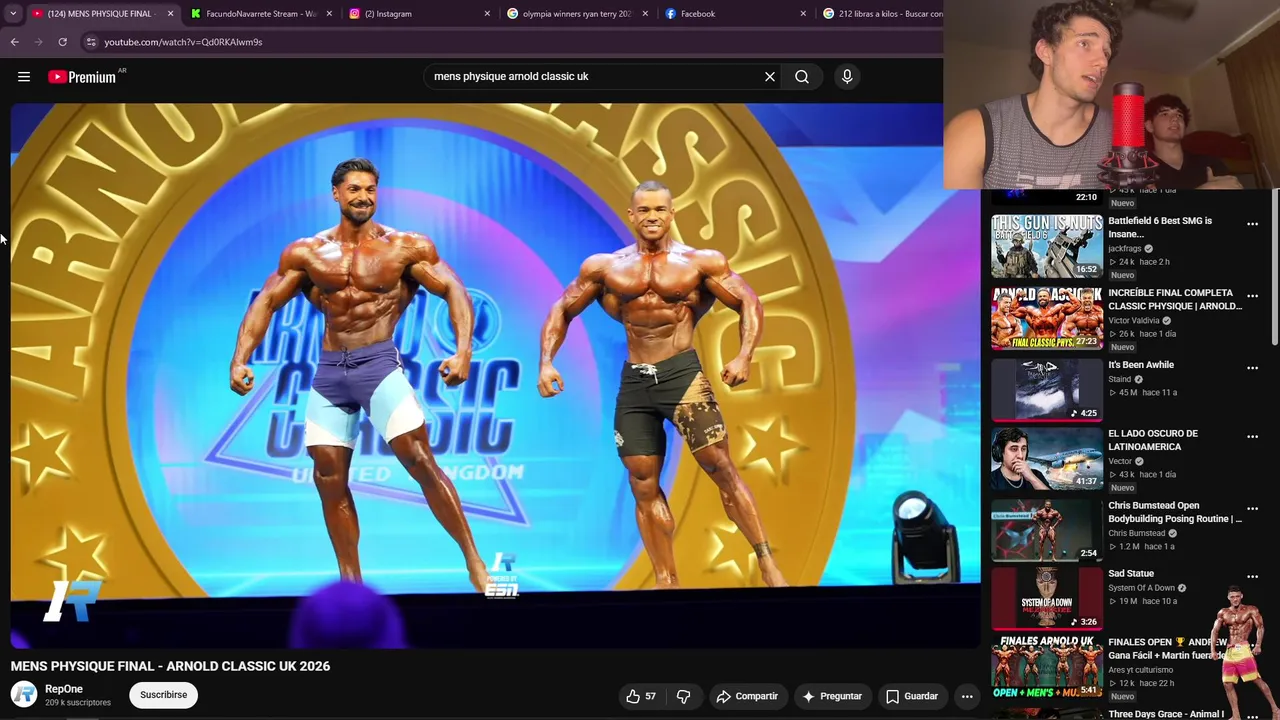Viewport: 1280px width, 720px height.
Task: Open options for Increíble Final Completa video
Action: click(x=1252, y=296)
